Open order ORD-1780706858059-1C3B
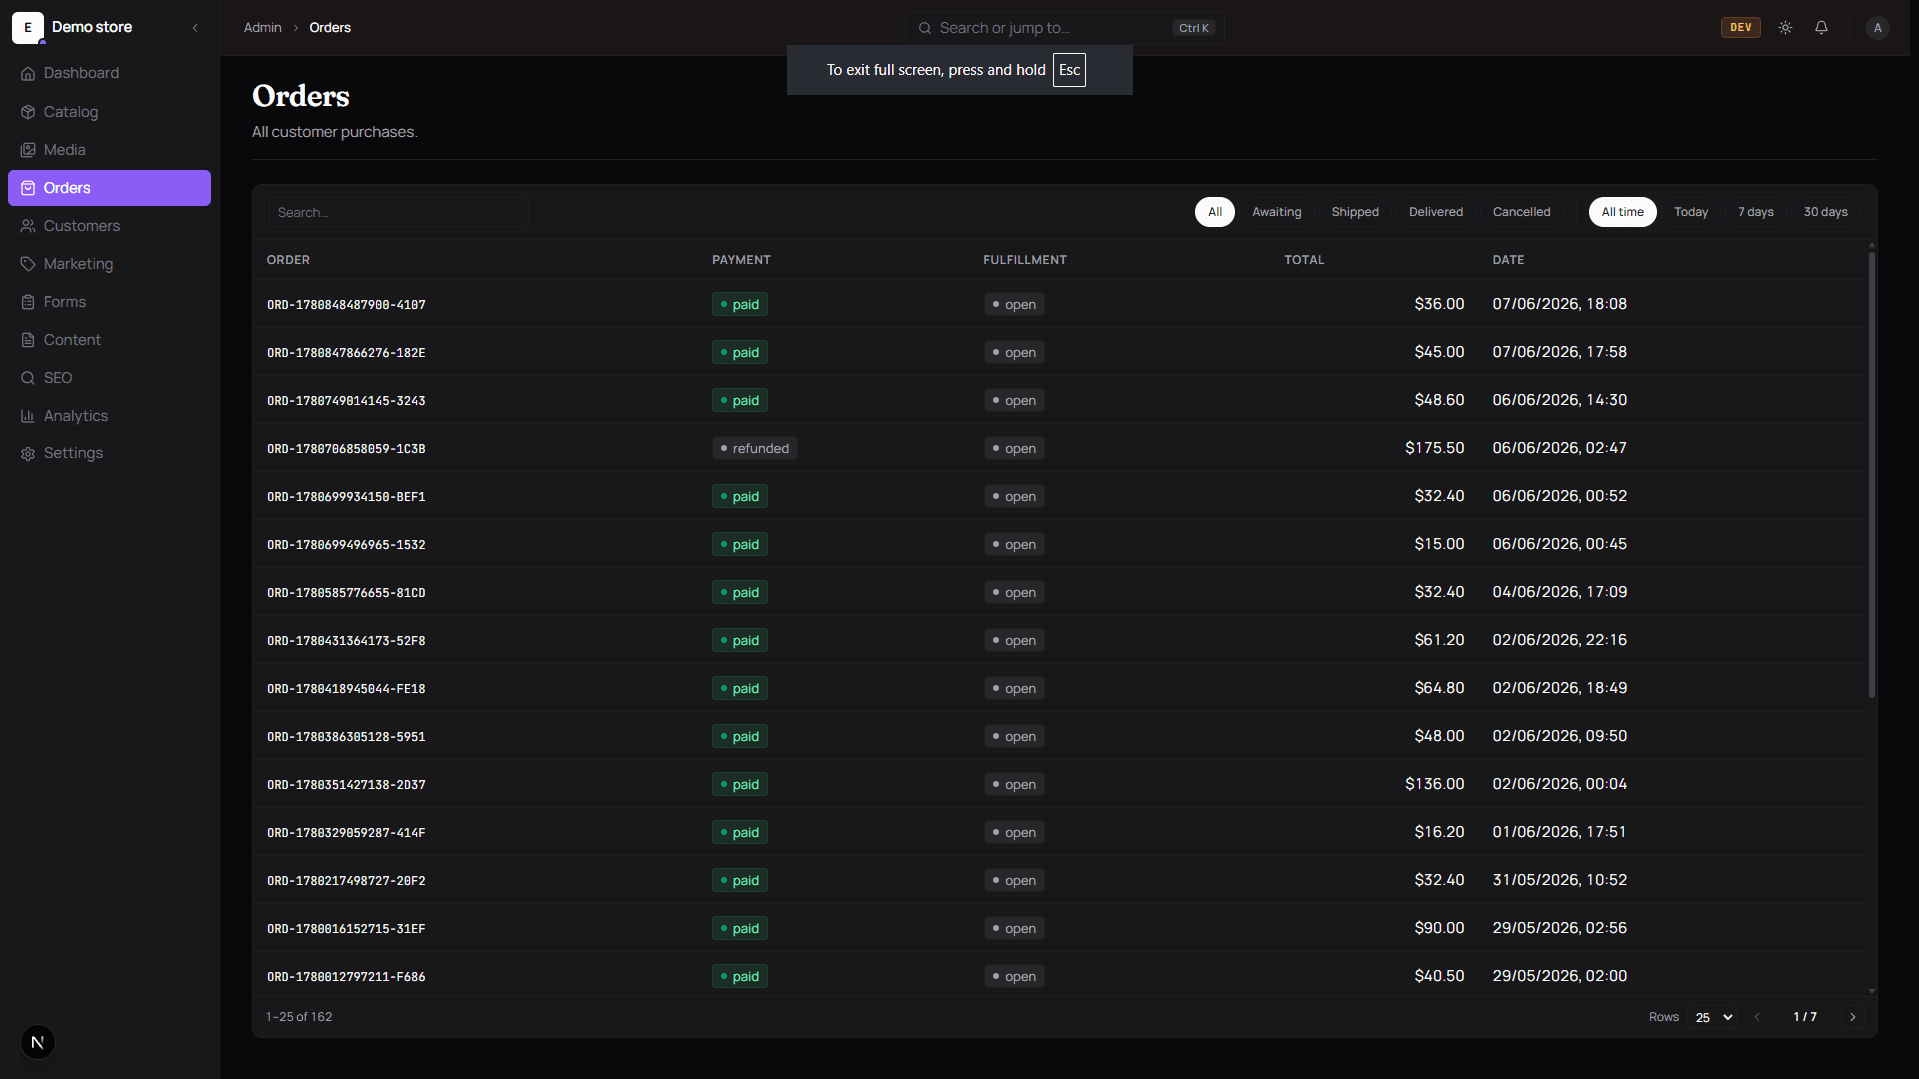 [346, 449]
